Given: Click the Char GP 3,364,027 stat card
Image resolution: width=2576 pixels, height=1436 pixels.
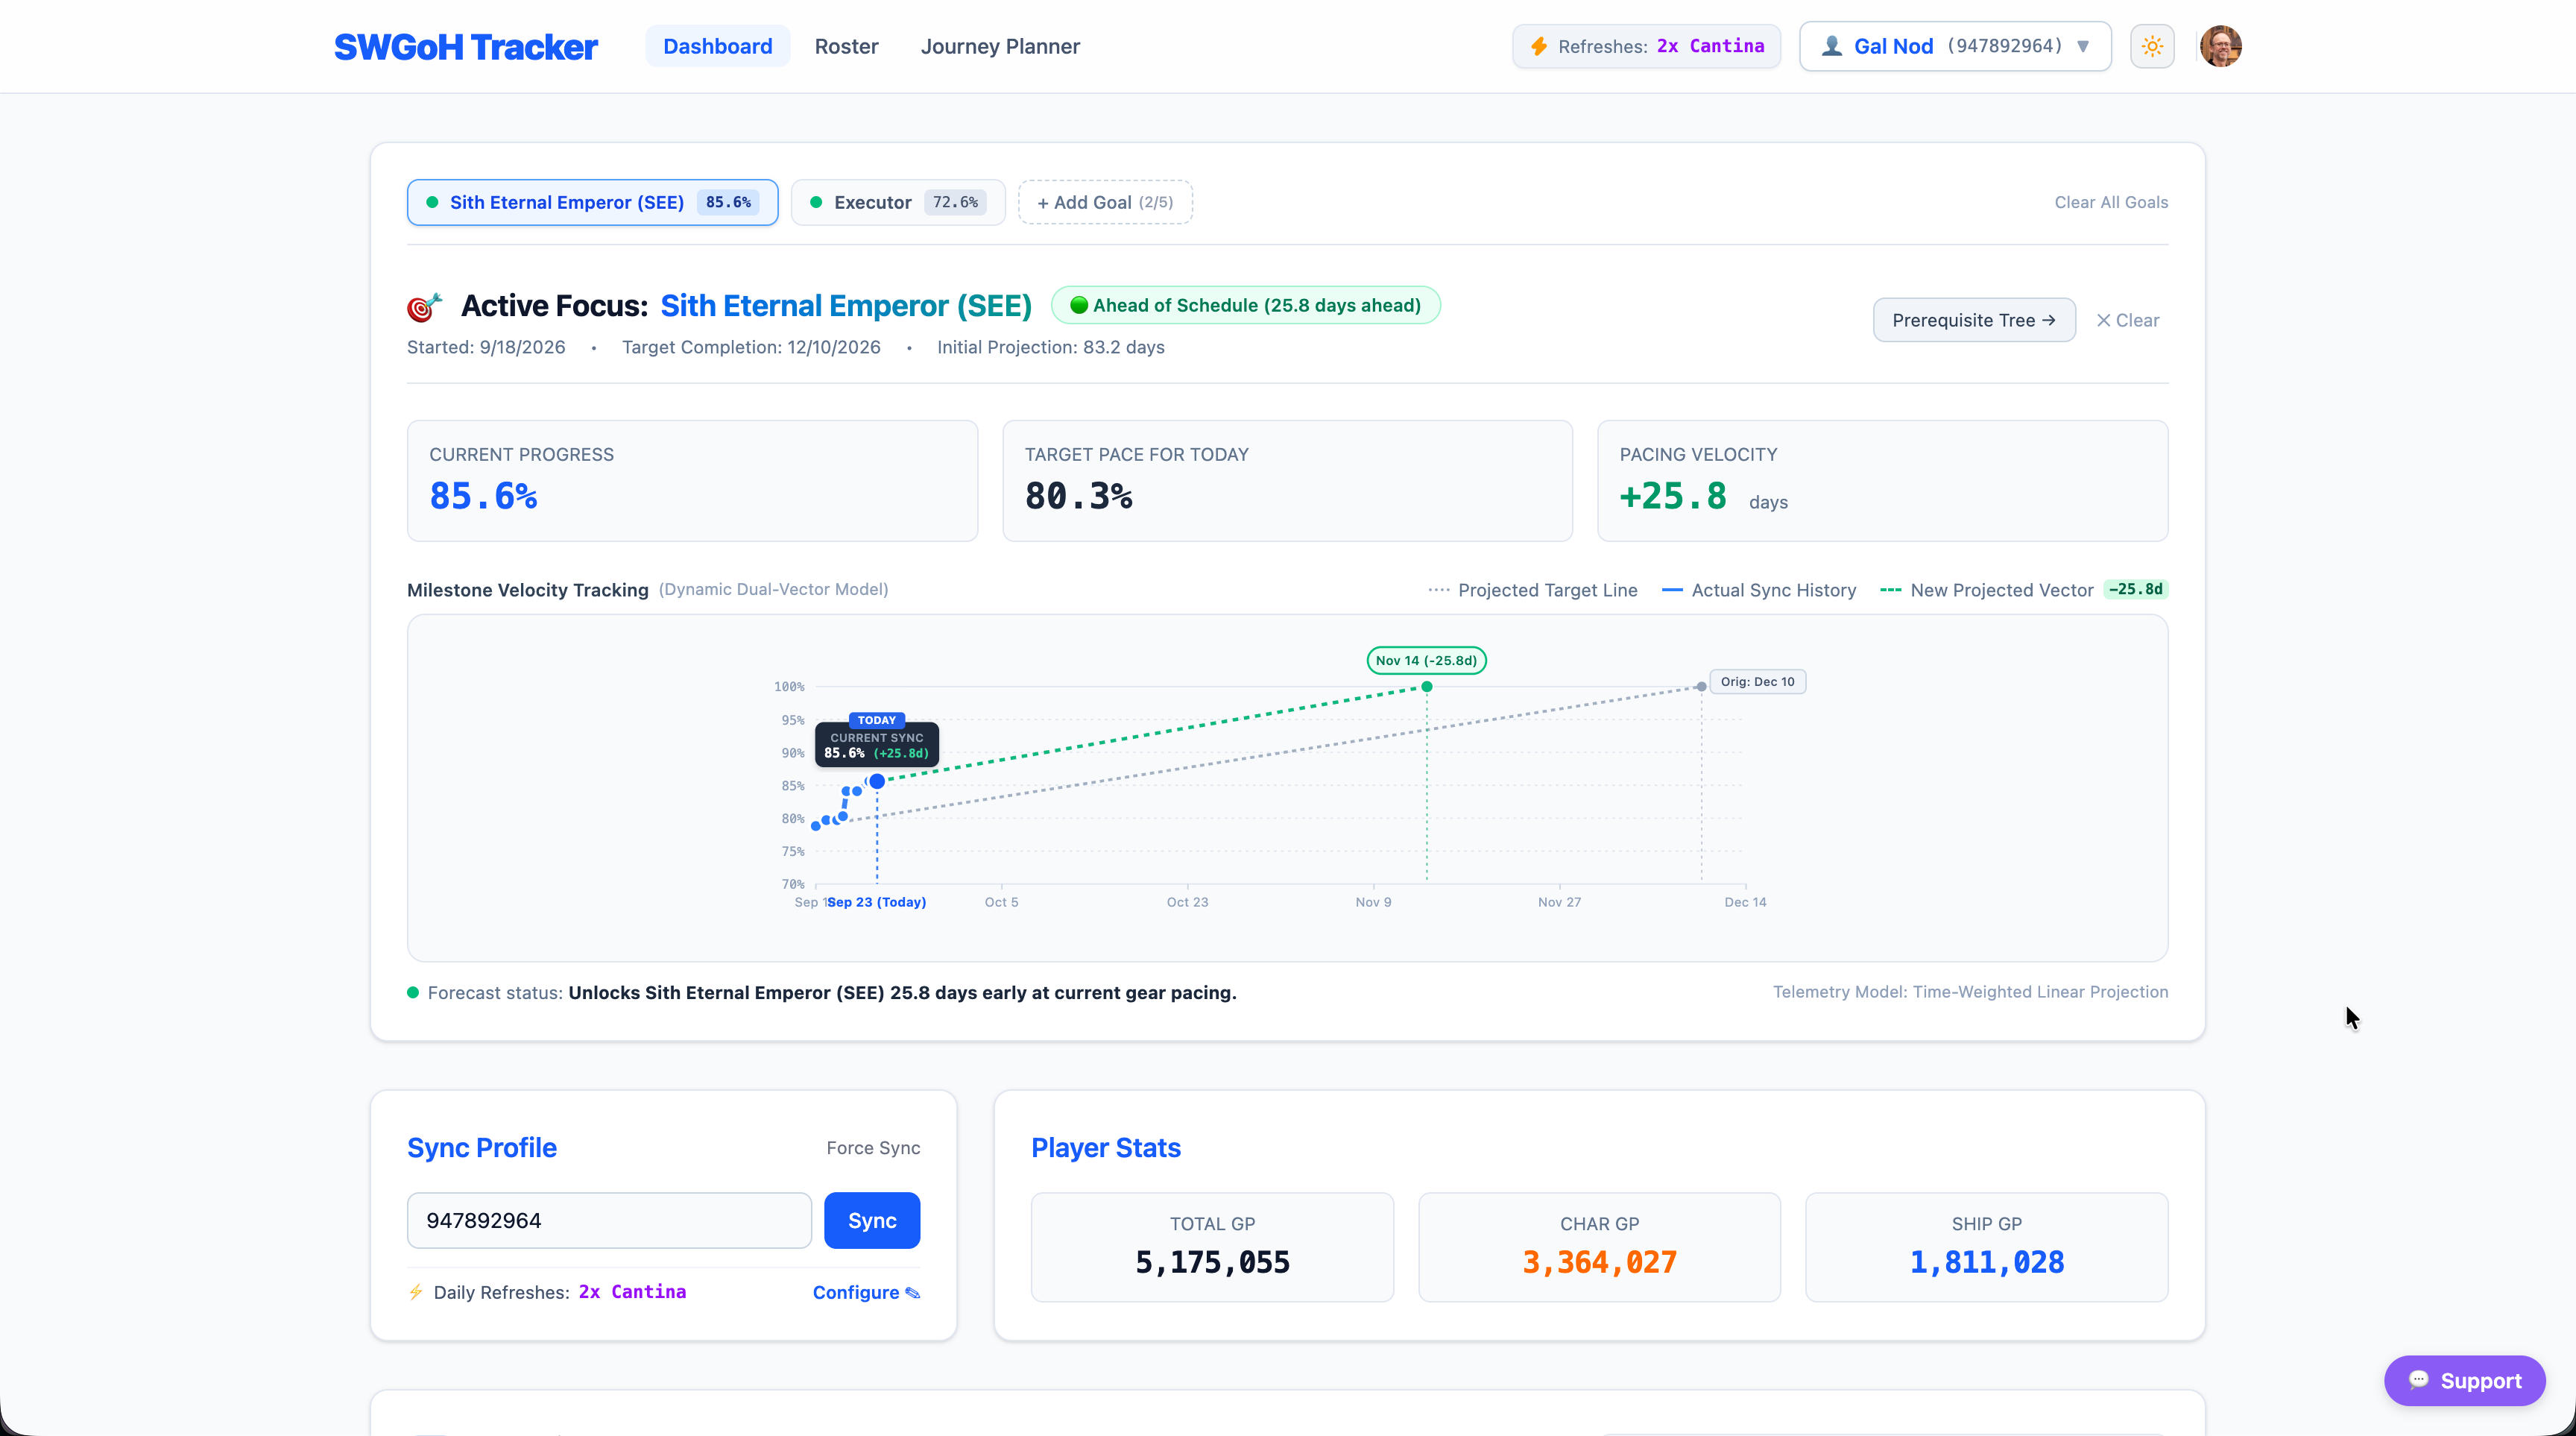Looking at the screenshot, I should tap(1599, 1247).
